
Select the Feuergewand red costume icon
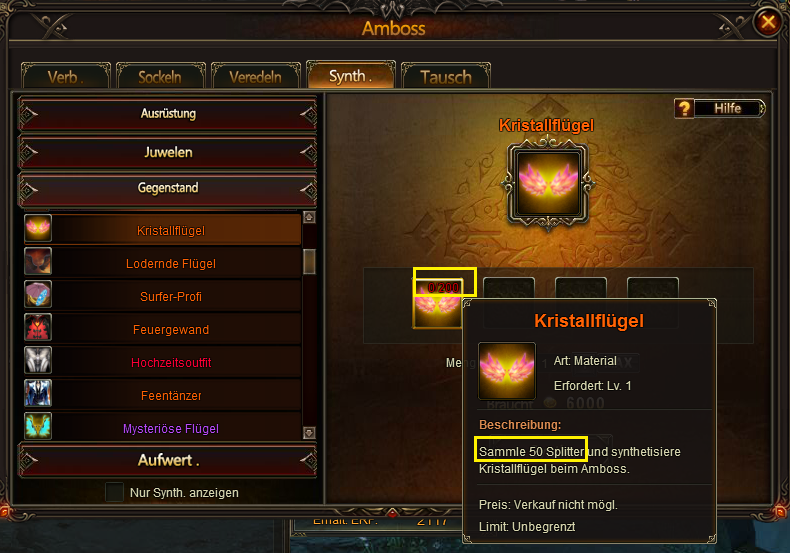(x=38, y=327)
